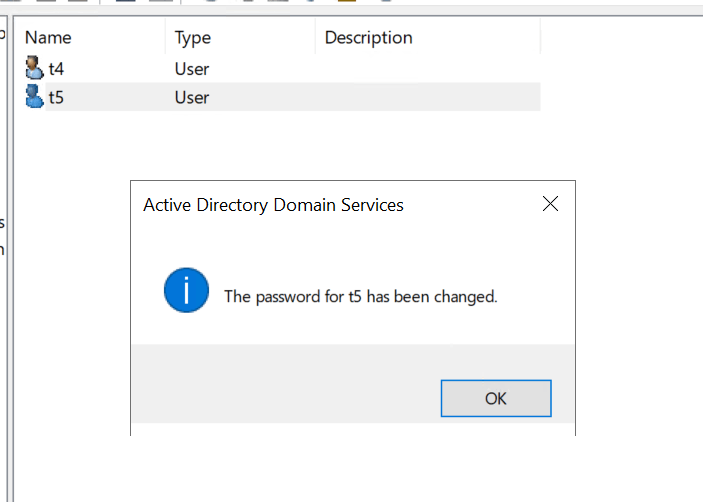Close the Active Directory Domain Services dialog

coord(550,204)
